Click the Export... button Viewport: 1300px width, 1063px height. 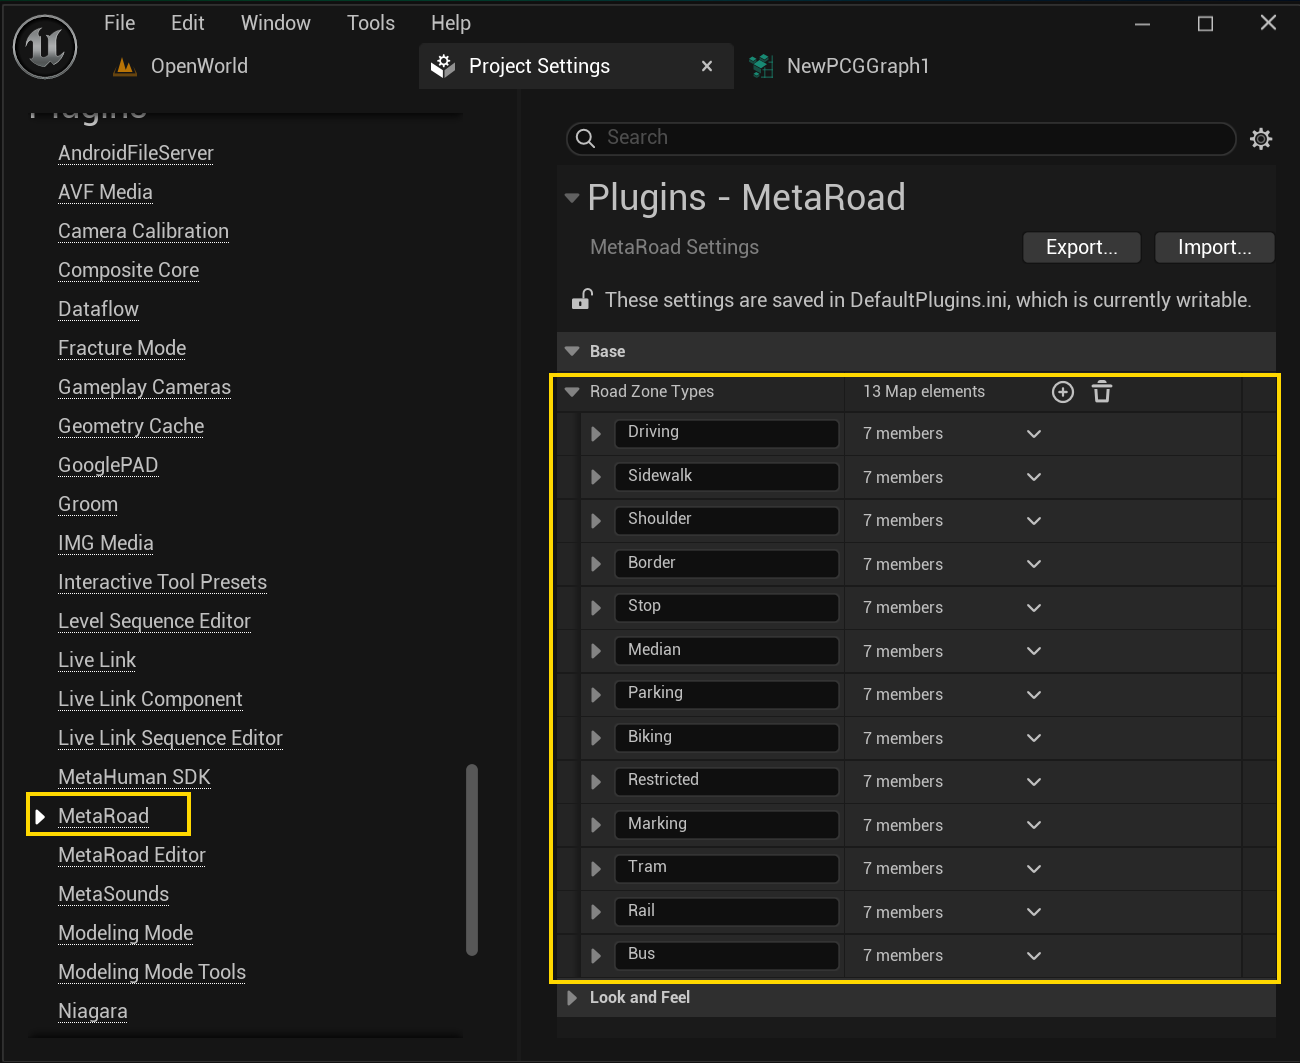(x=1081, y=247)
